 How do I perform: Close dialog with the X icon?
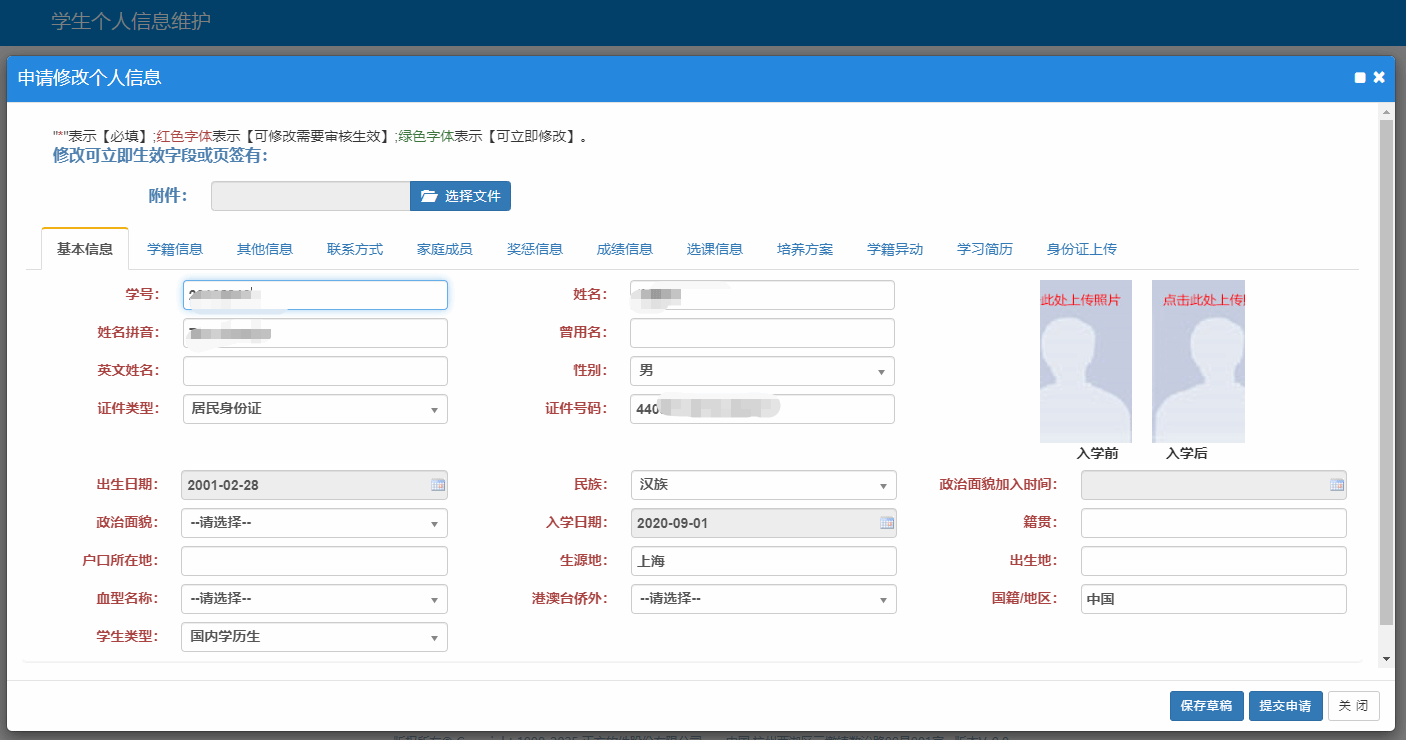tap(1379, 78)
